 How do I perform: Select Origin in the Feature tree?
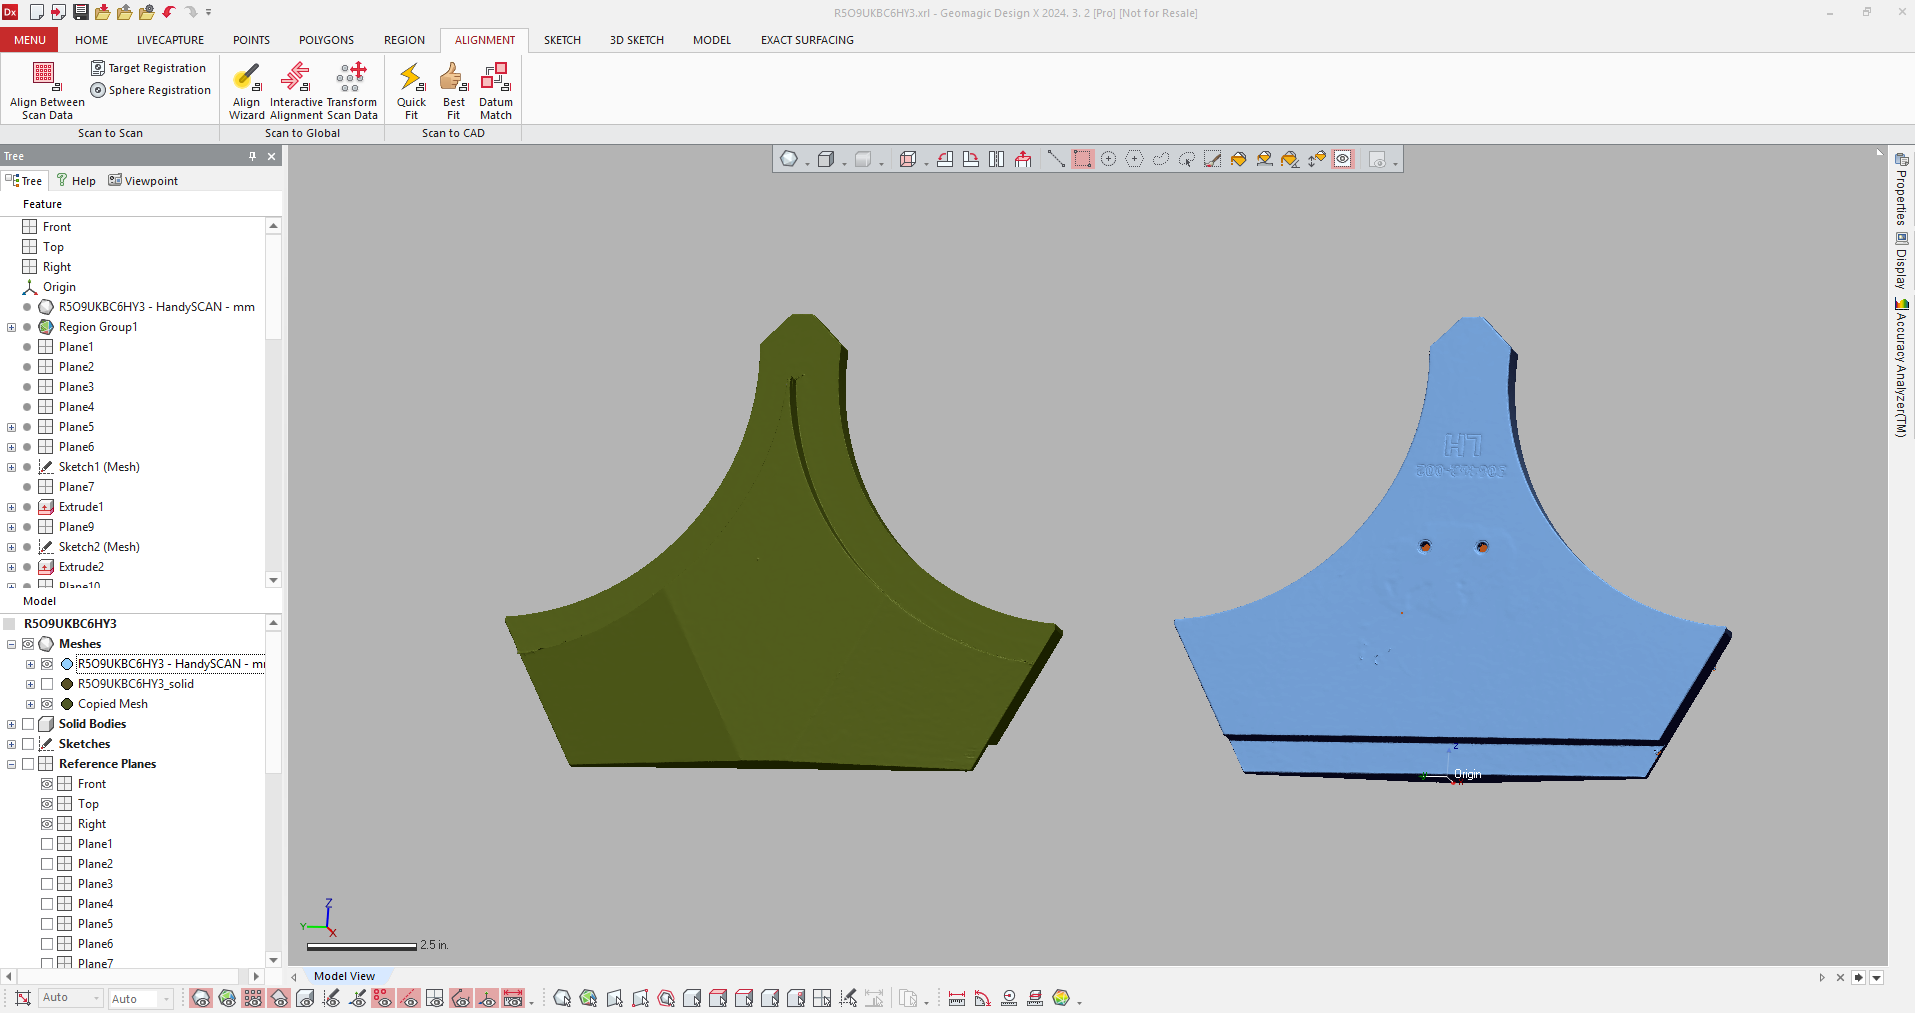click(59, 287)
